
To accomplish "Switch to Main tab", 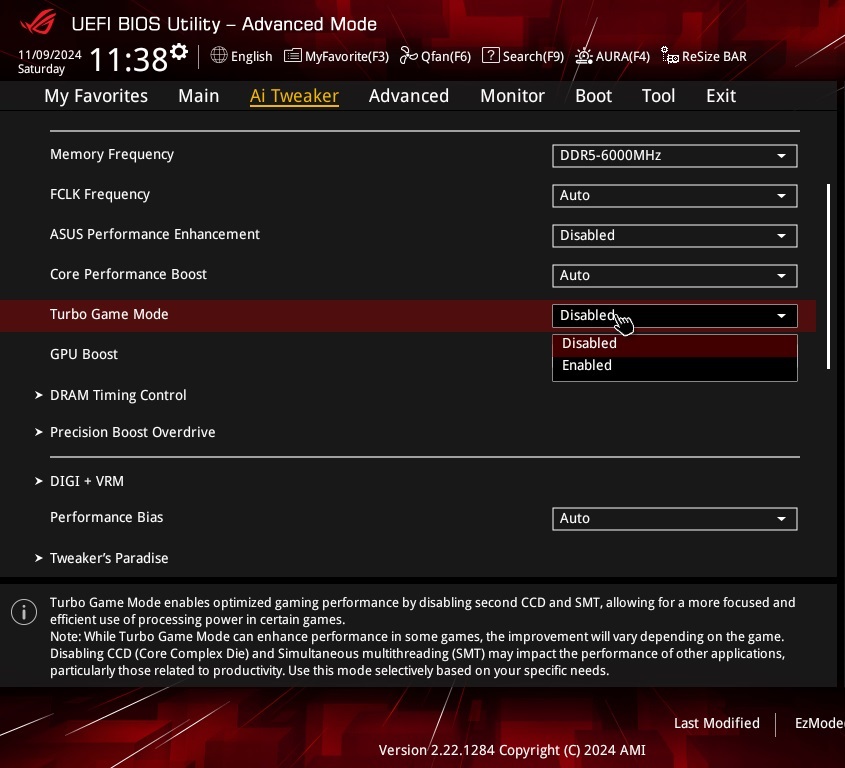I will (198, 95).
